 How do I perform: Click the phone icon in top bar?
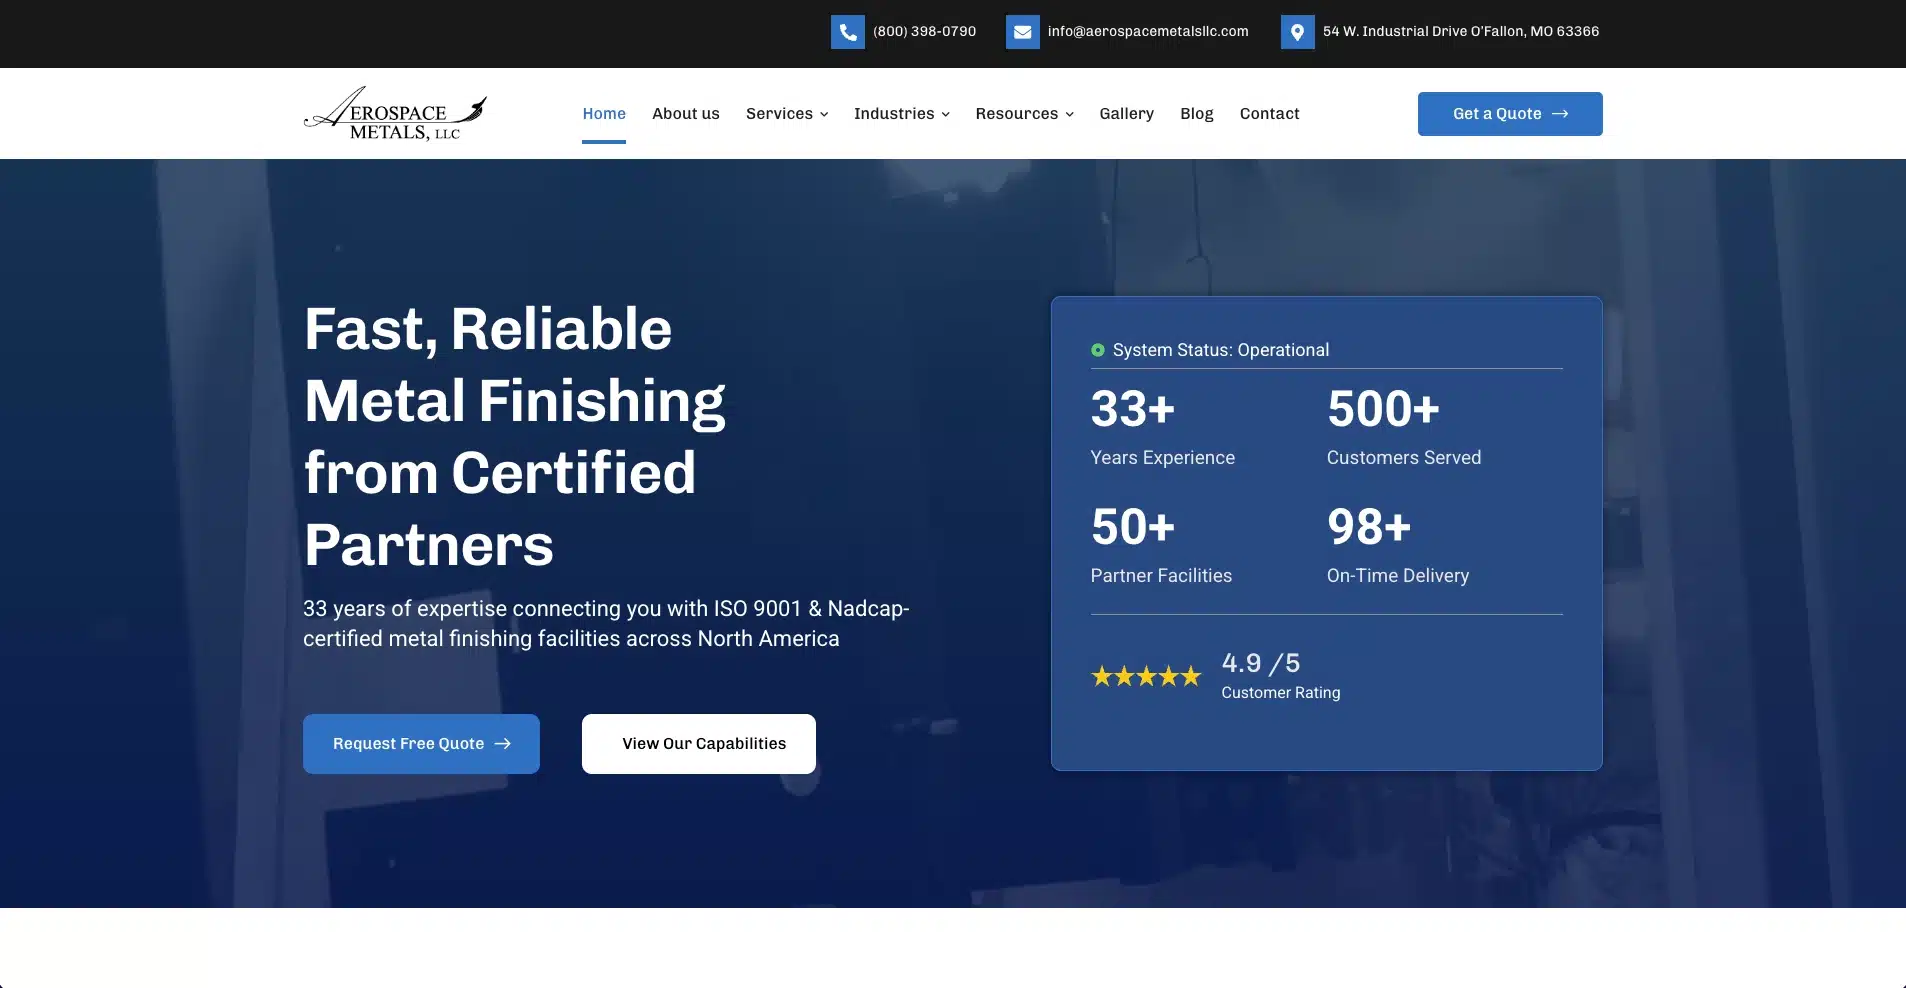847,32
